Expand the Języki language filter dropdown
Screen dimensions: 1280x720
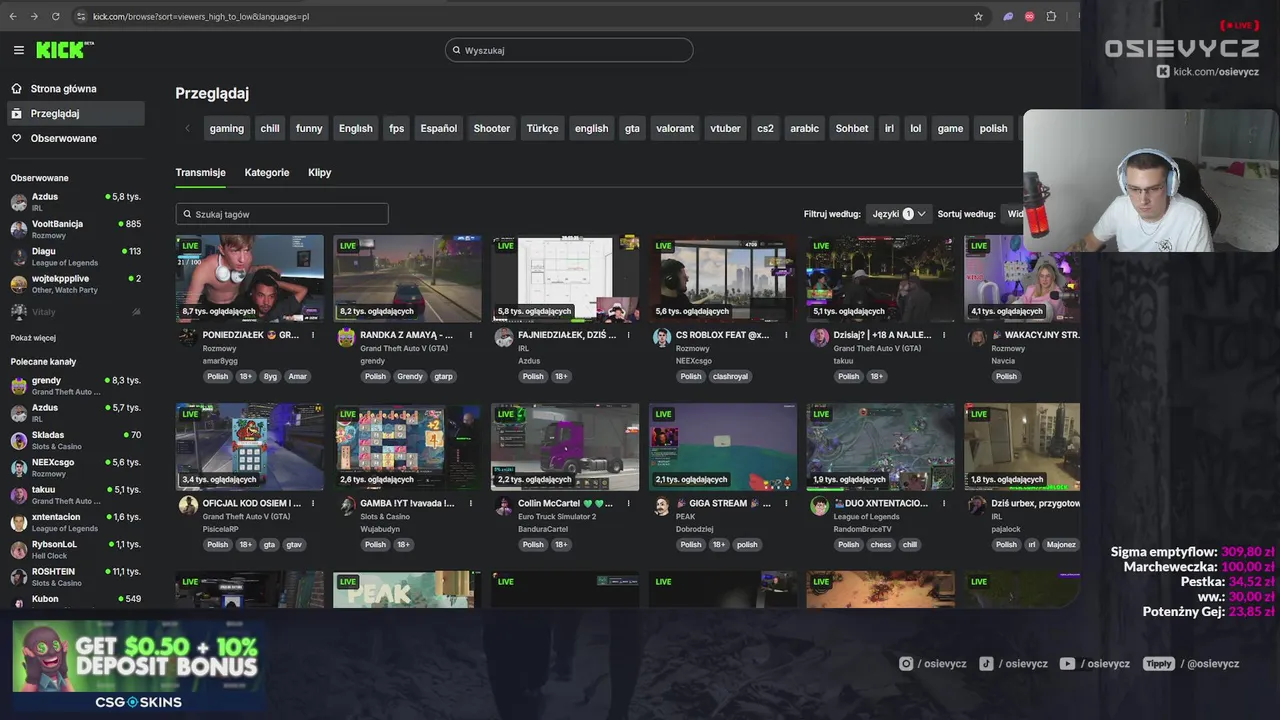pyautogui.click(x=899, y=214)
